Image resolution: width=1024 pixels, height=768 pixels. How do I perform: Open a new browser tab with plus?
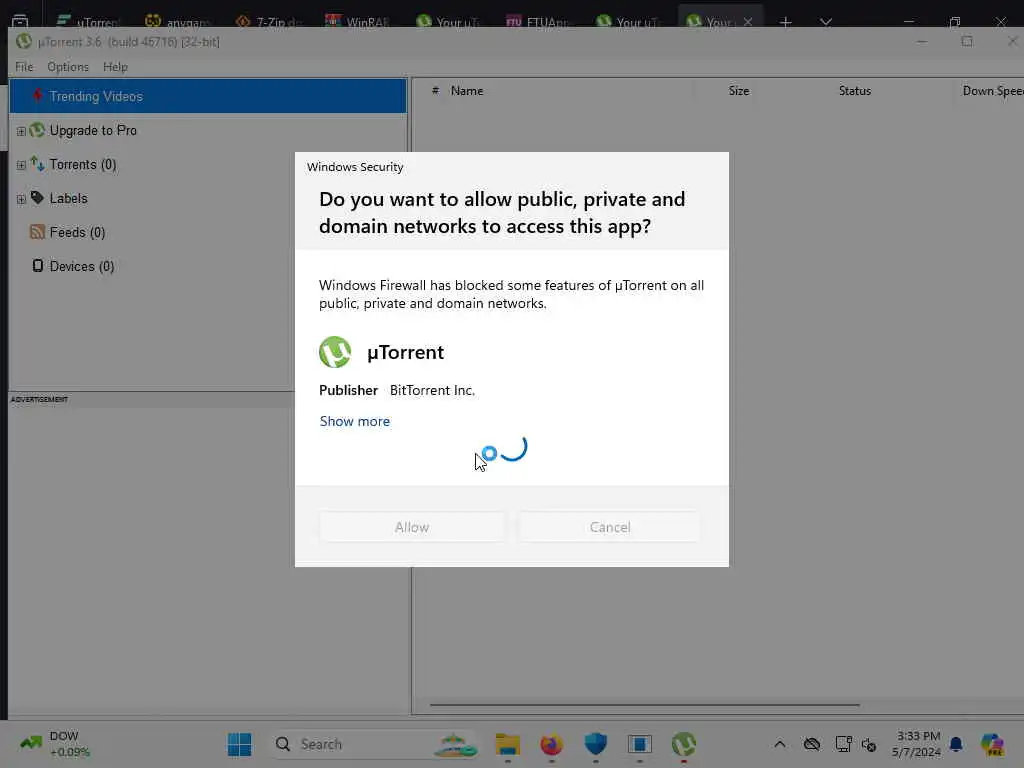coord(786,22)
